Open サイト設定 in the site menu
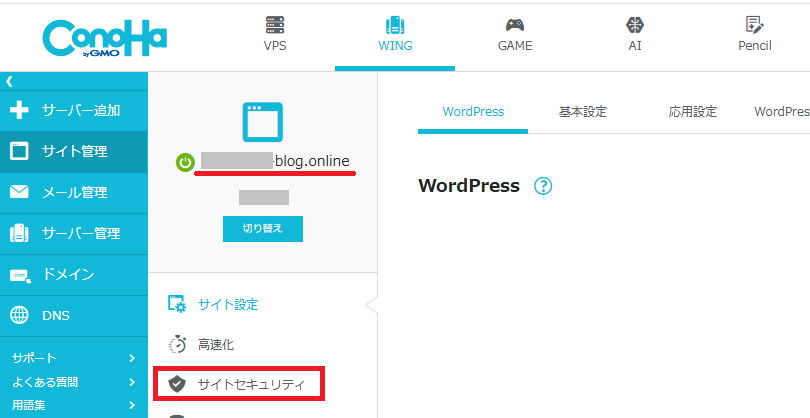 click(x=227, y=304)
